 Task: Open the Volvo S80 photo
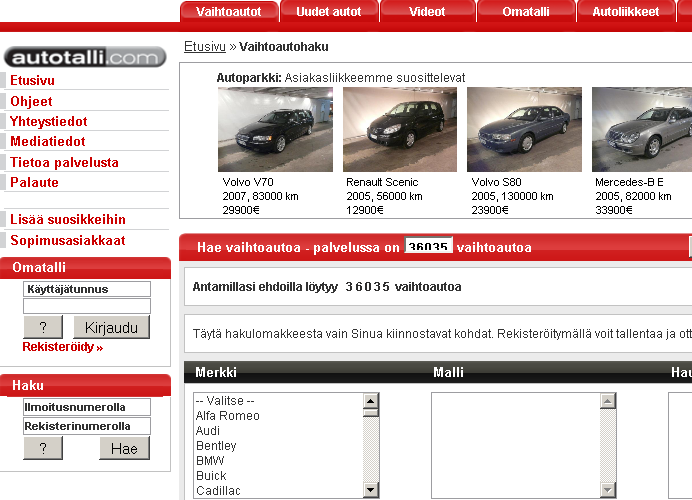click(524, 129)
